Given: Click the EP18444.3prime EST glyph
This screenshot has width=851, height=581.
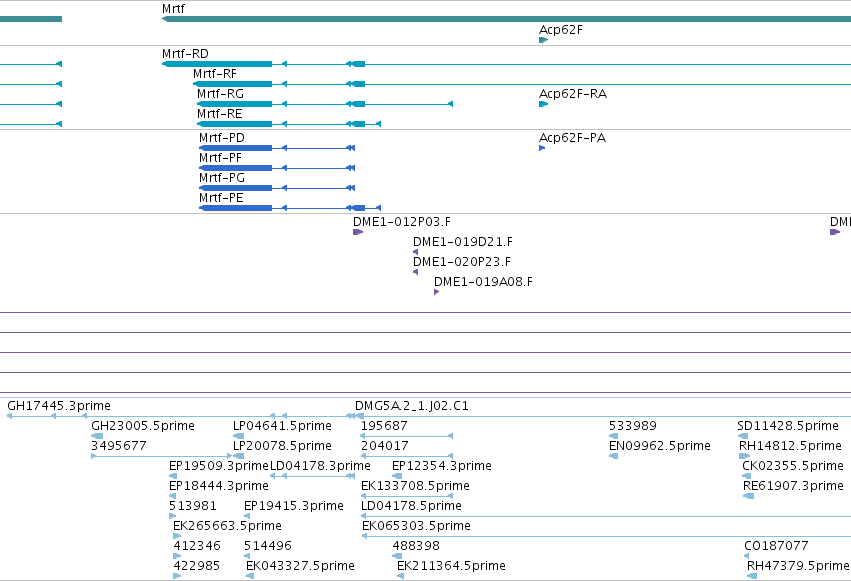Looking at the screenshot, I should coord(173,496).
